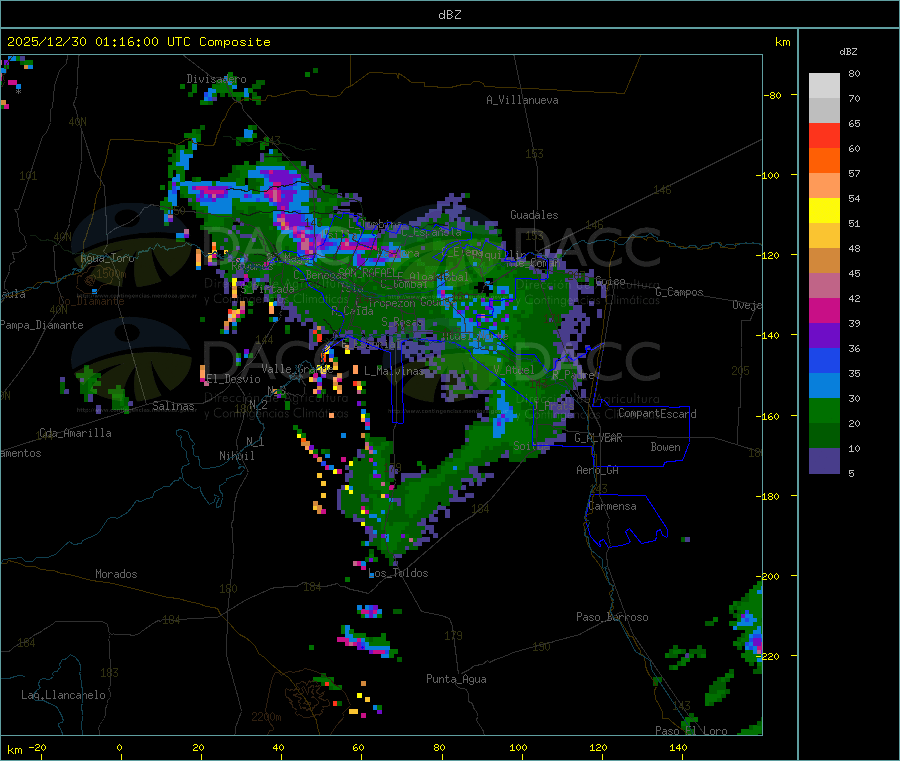Image resolution: width=900 pixels, height=761 pixels.
Task: Click the 'Los_Toldos' map label
Action: (x=398, y=573)
